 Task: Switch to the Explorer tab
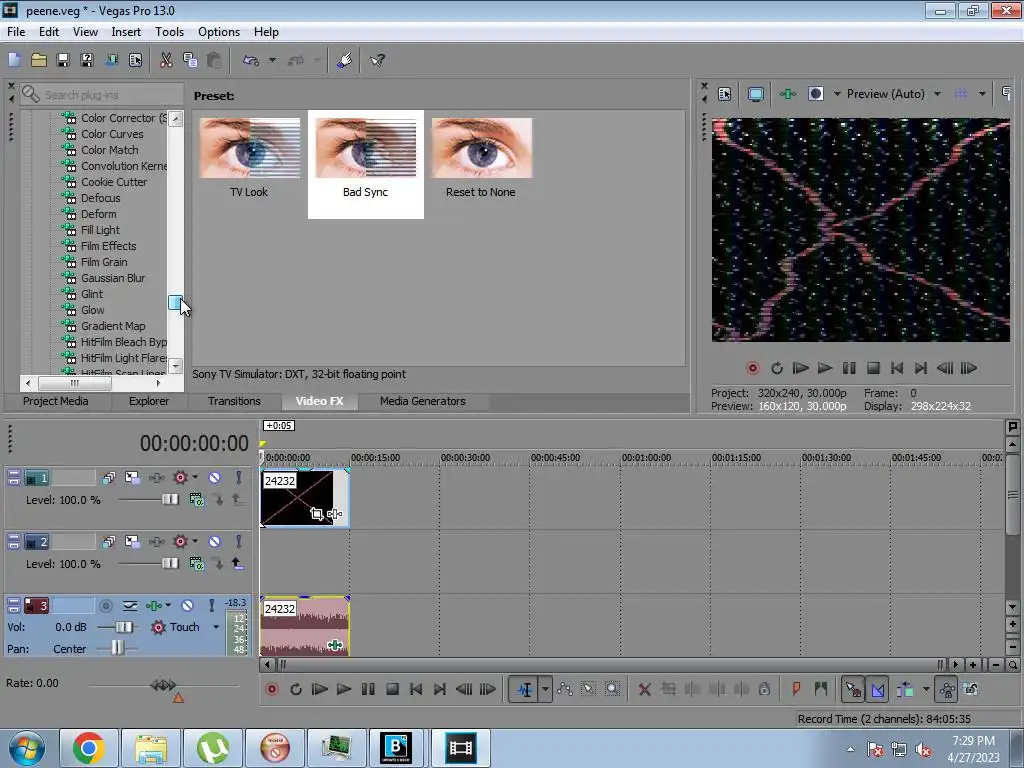[149, 401]
